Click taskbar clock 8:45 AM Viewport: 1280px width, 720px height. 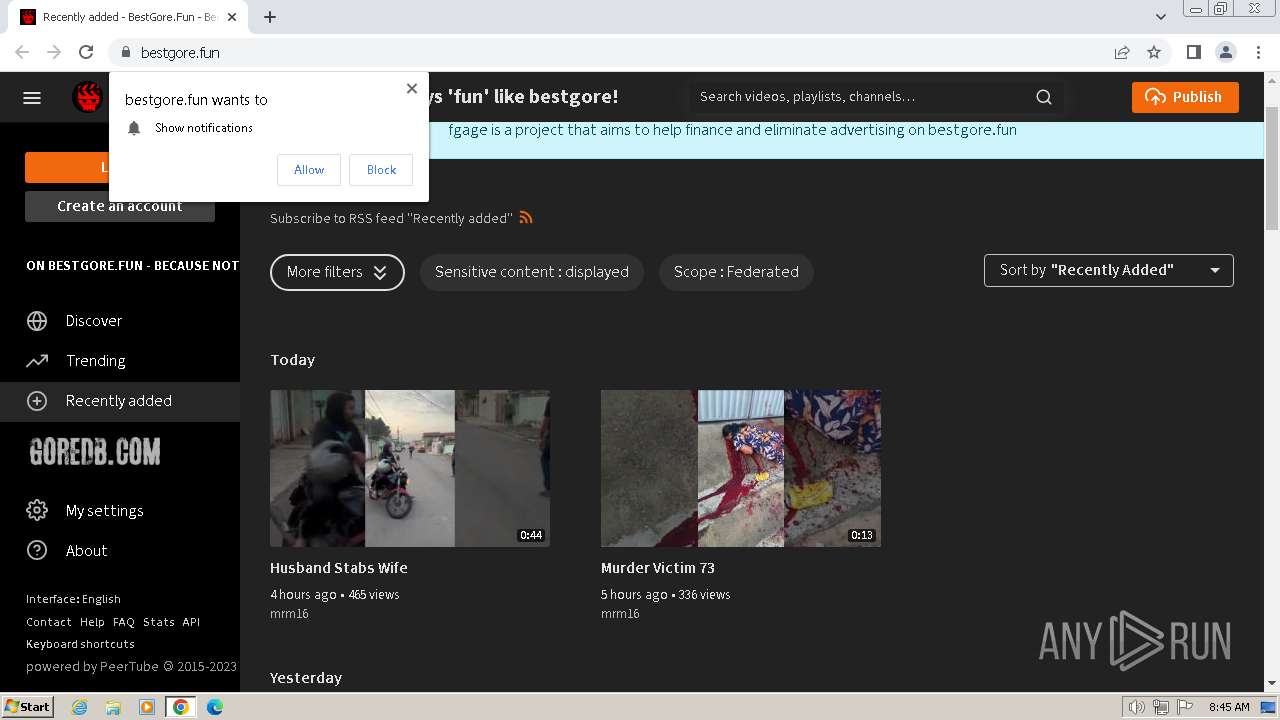pyautogui.click(x=1229, y=707)
